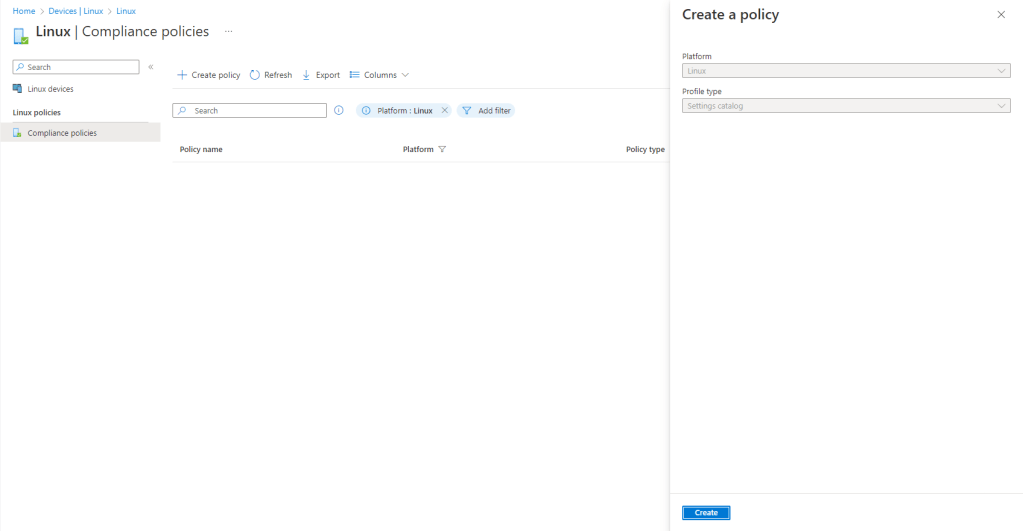
Task: Click the Refresh icon in toolbar
Action: (x=255, y=75)
